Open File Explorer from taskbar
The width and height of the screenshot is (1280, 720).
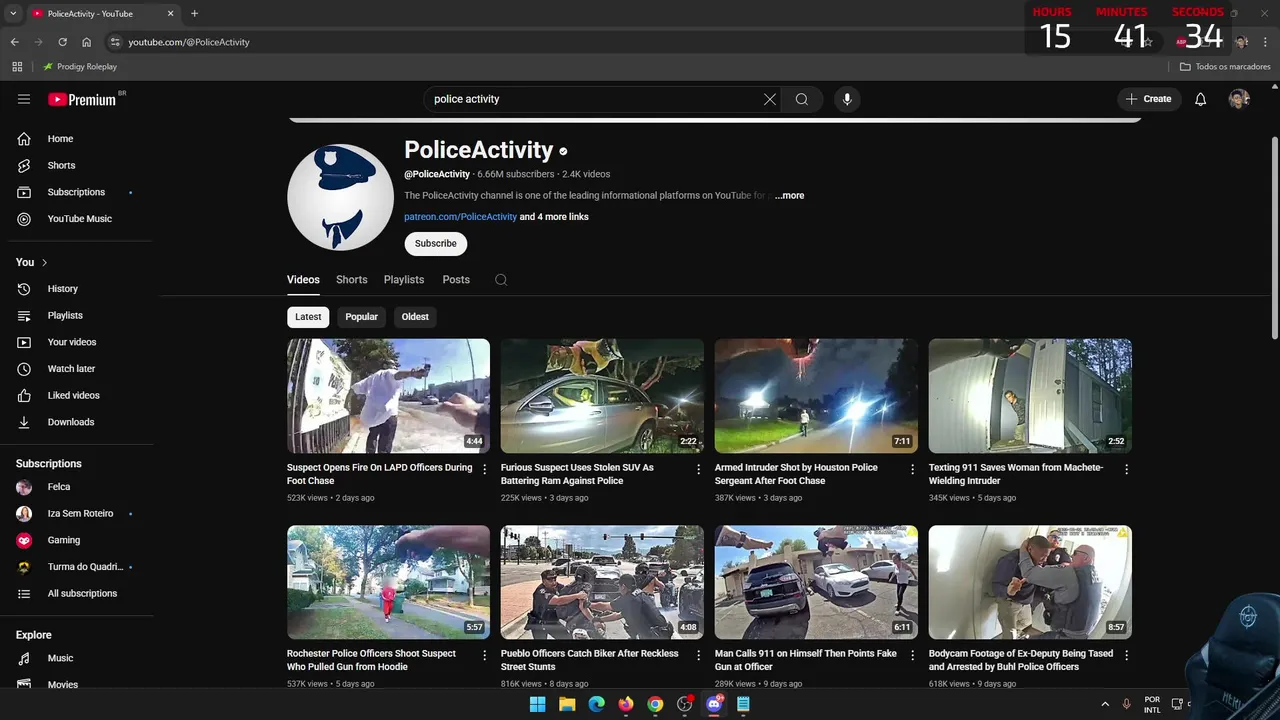[567, 704]
